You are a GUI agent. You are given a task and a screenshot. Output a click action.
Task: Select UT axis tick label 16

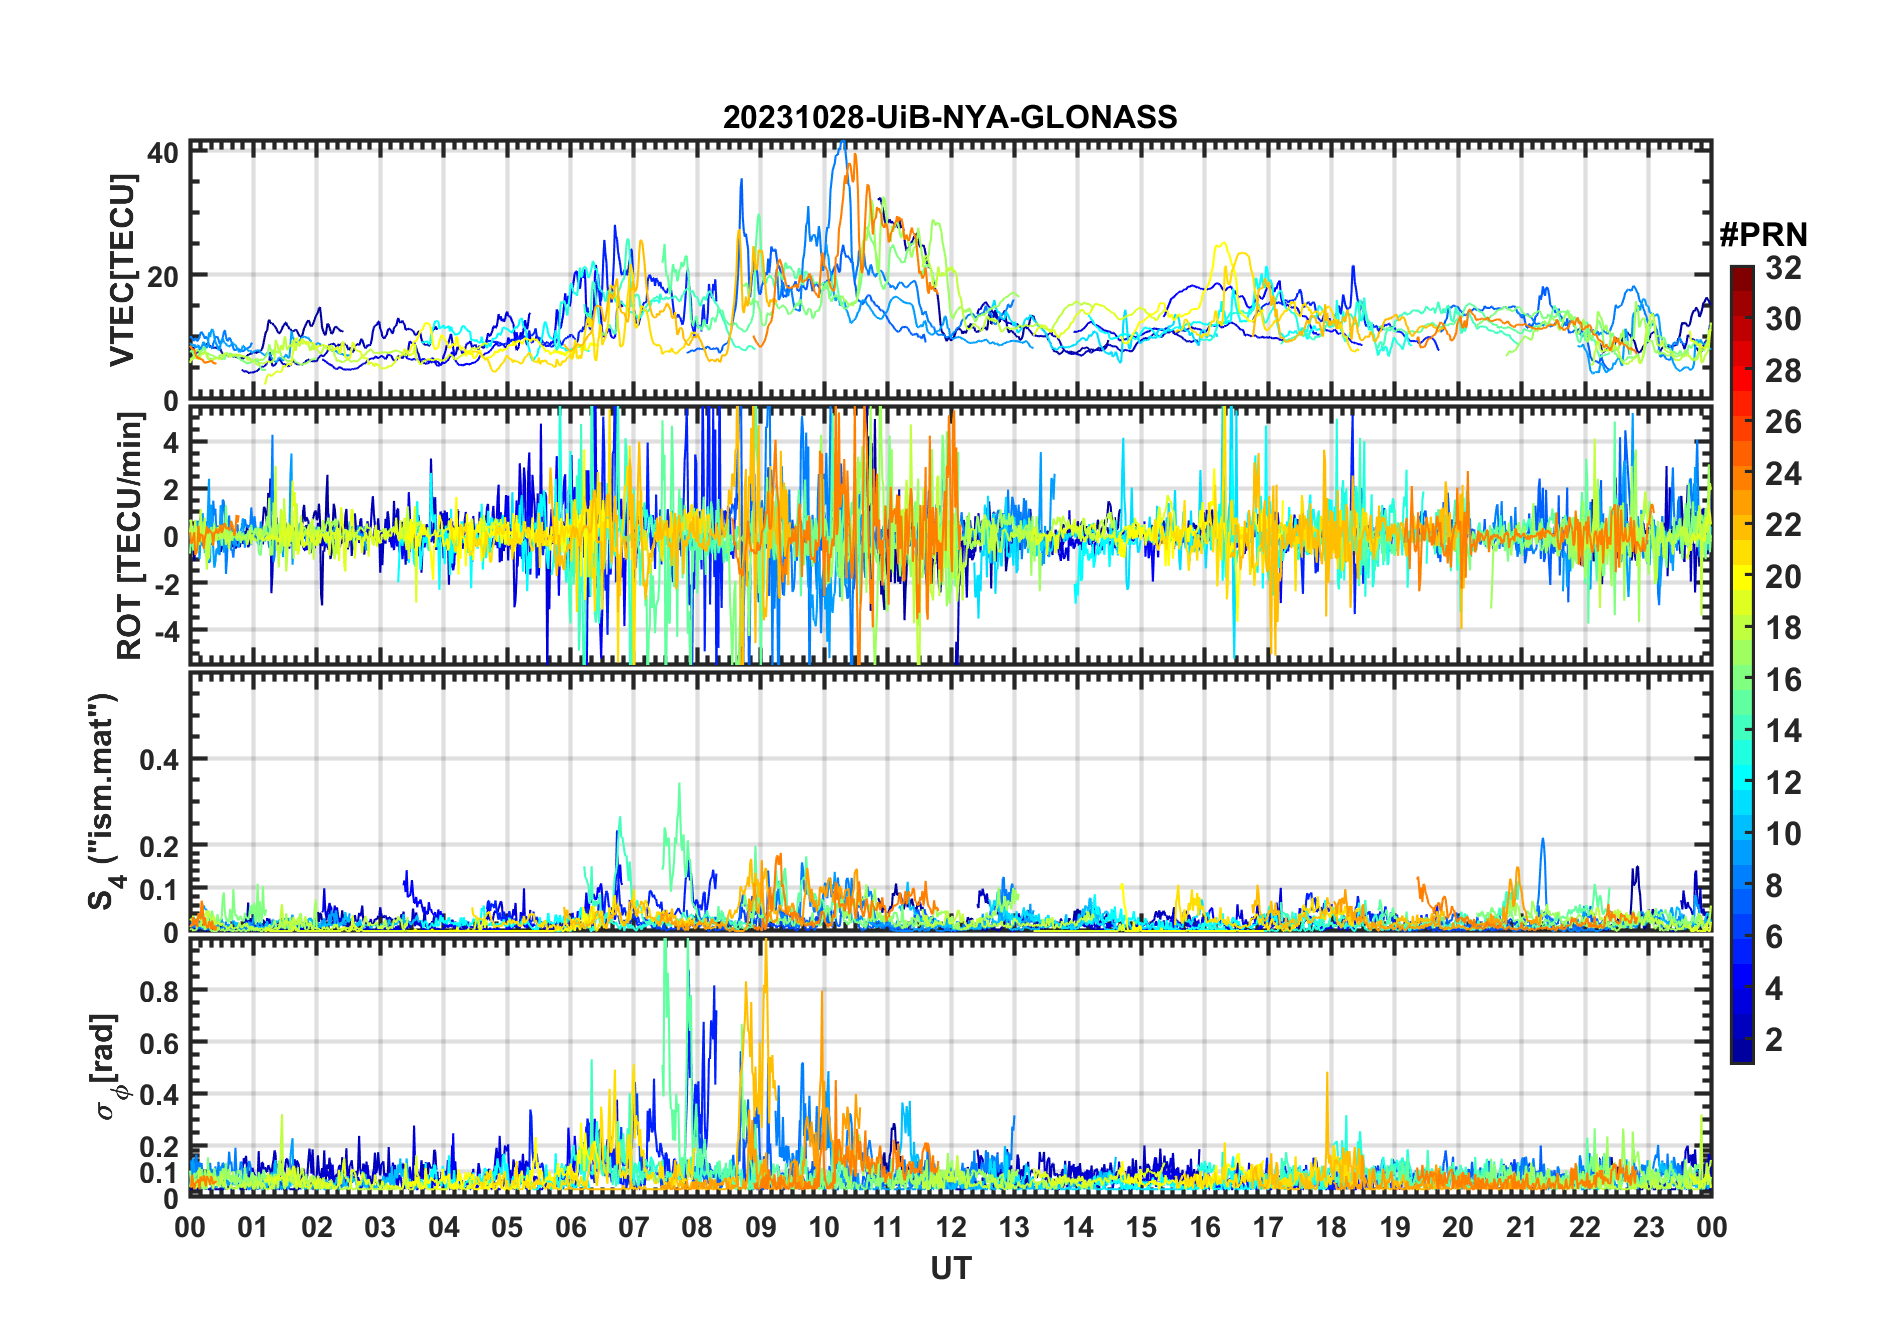(x=1205, y=1227)
